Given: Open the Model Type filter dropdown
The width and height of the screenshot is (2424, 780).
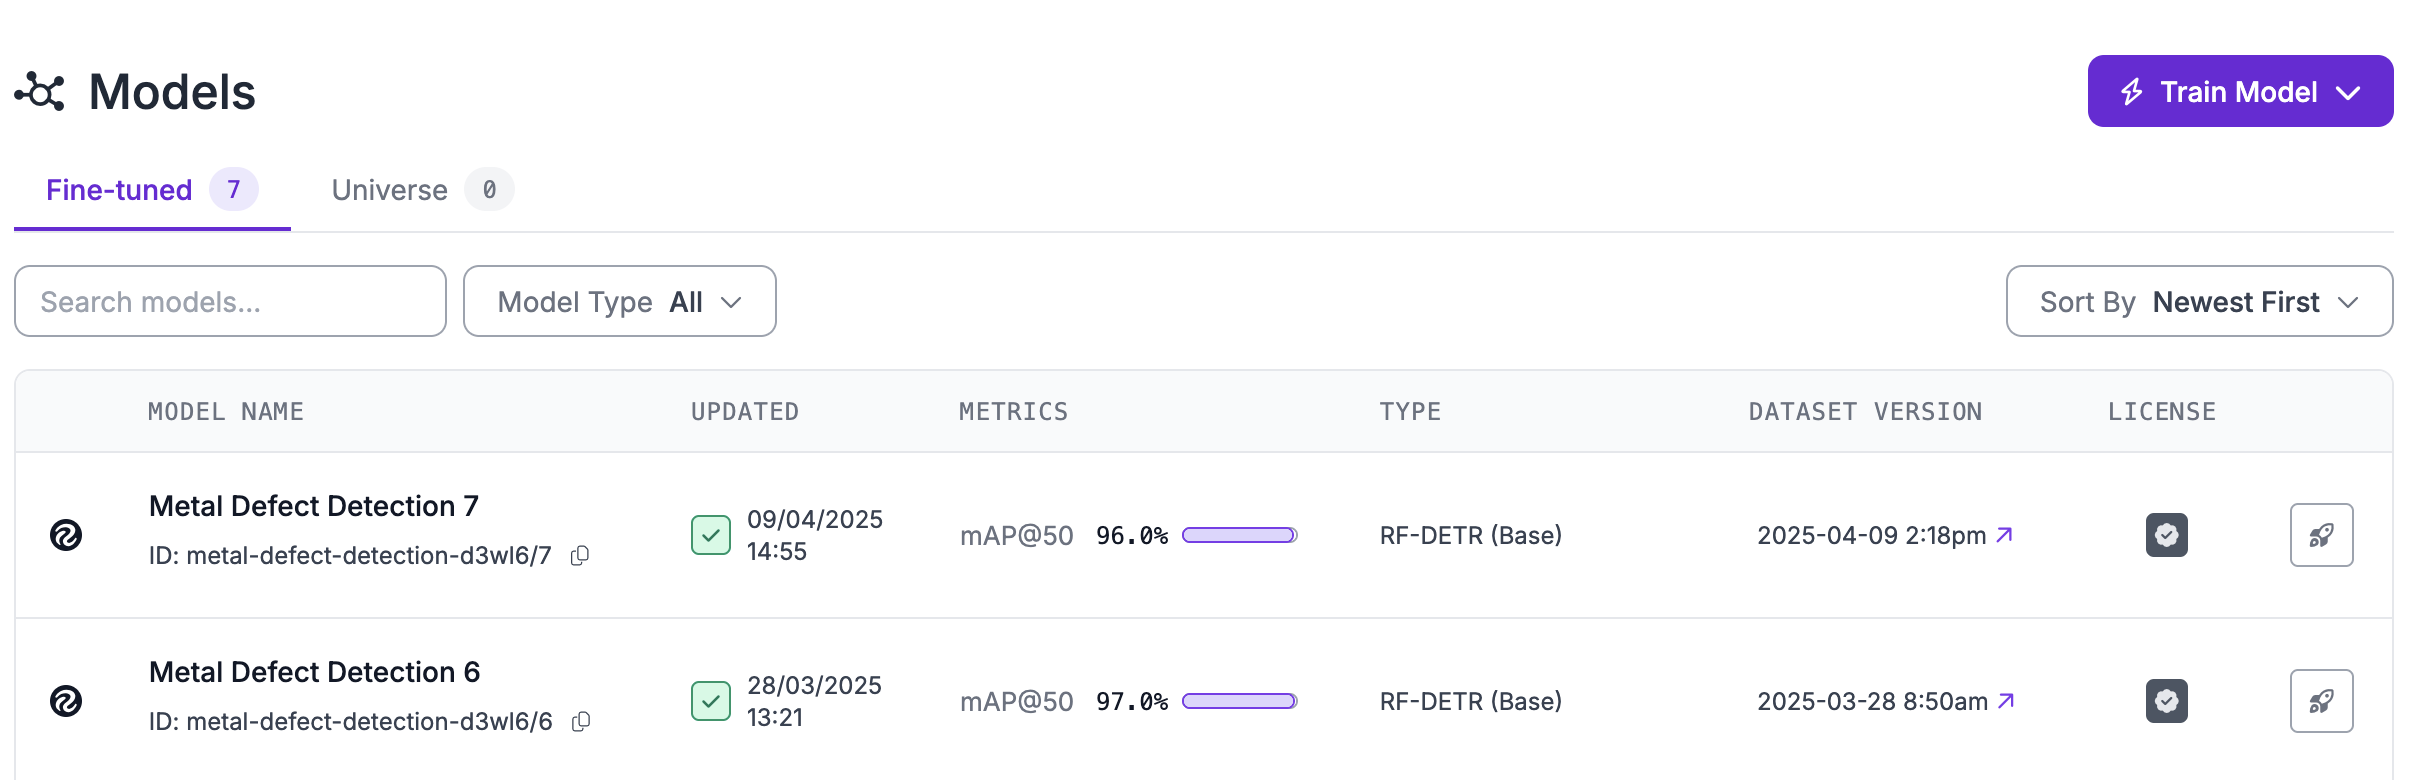Looking at the screenshot, I should (x=619, y=301).
